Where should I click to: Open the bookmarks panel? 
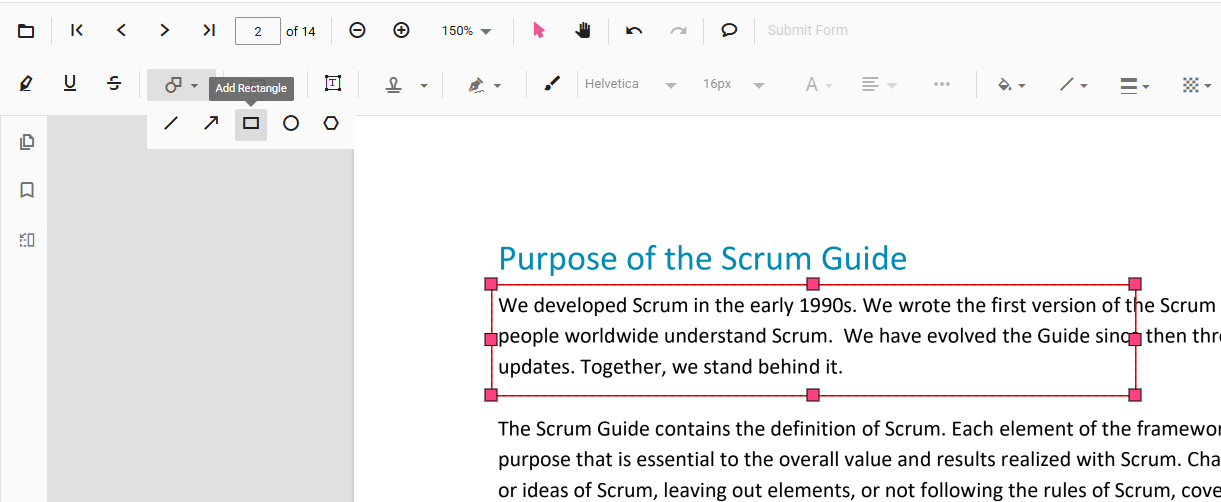[x=27, y=190]
